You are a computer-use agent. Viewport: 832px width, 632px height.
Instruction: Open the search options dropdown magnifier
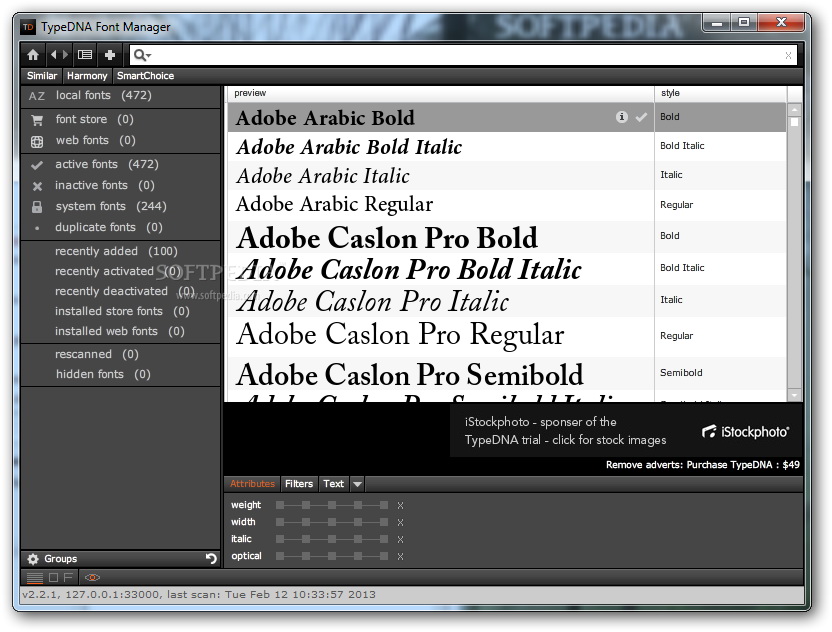pyautogui.click(x=141, y=56)
